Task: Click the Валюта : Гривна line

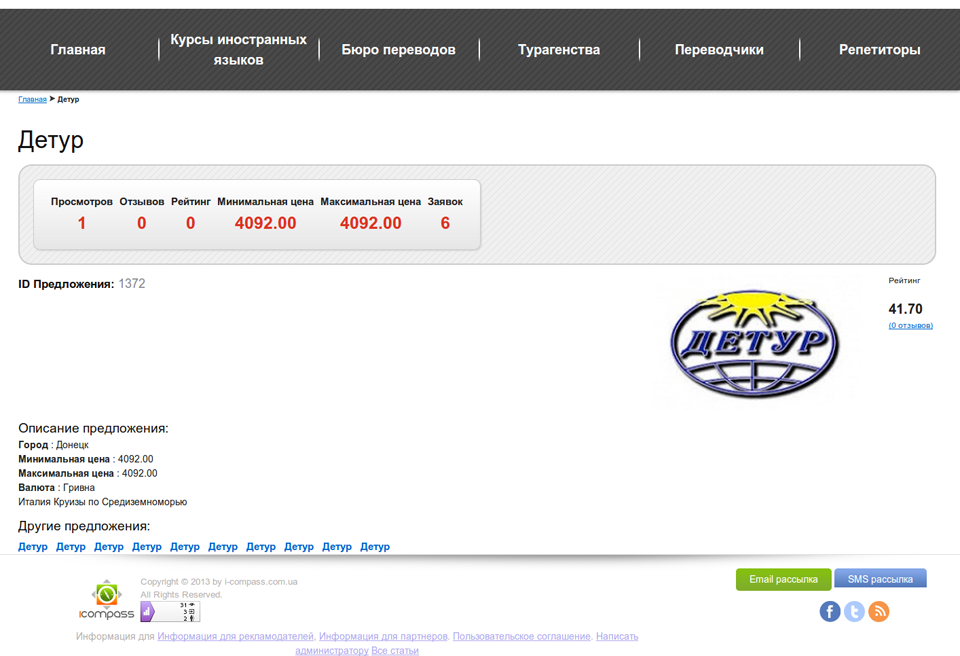Action: (56, 488)
